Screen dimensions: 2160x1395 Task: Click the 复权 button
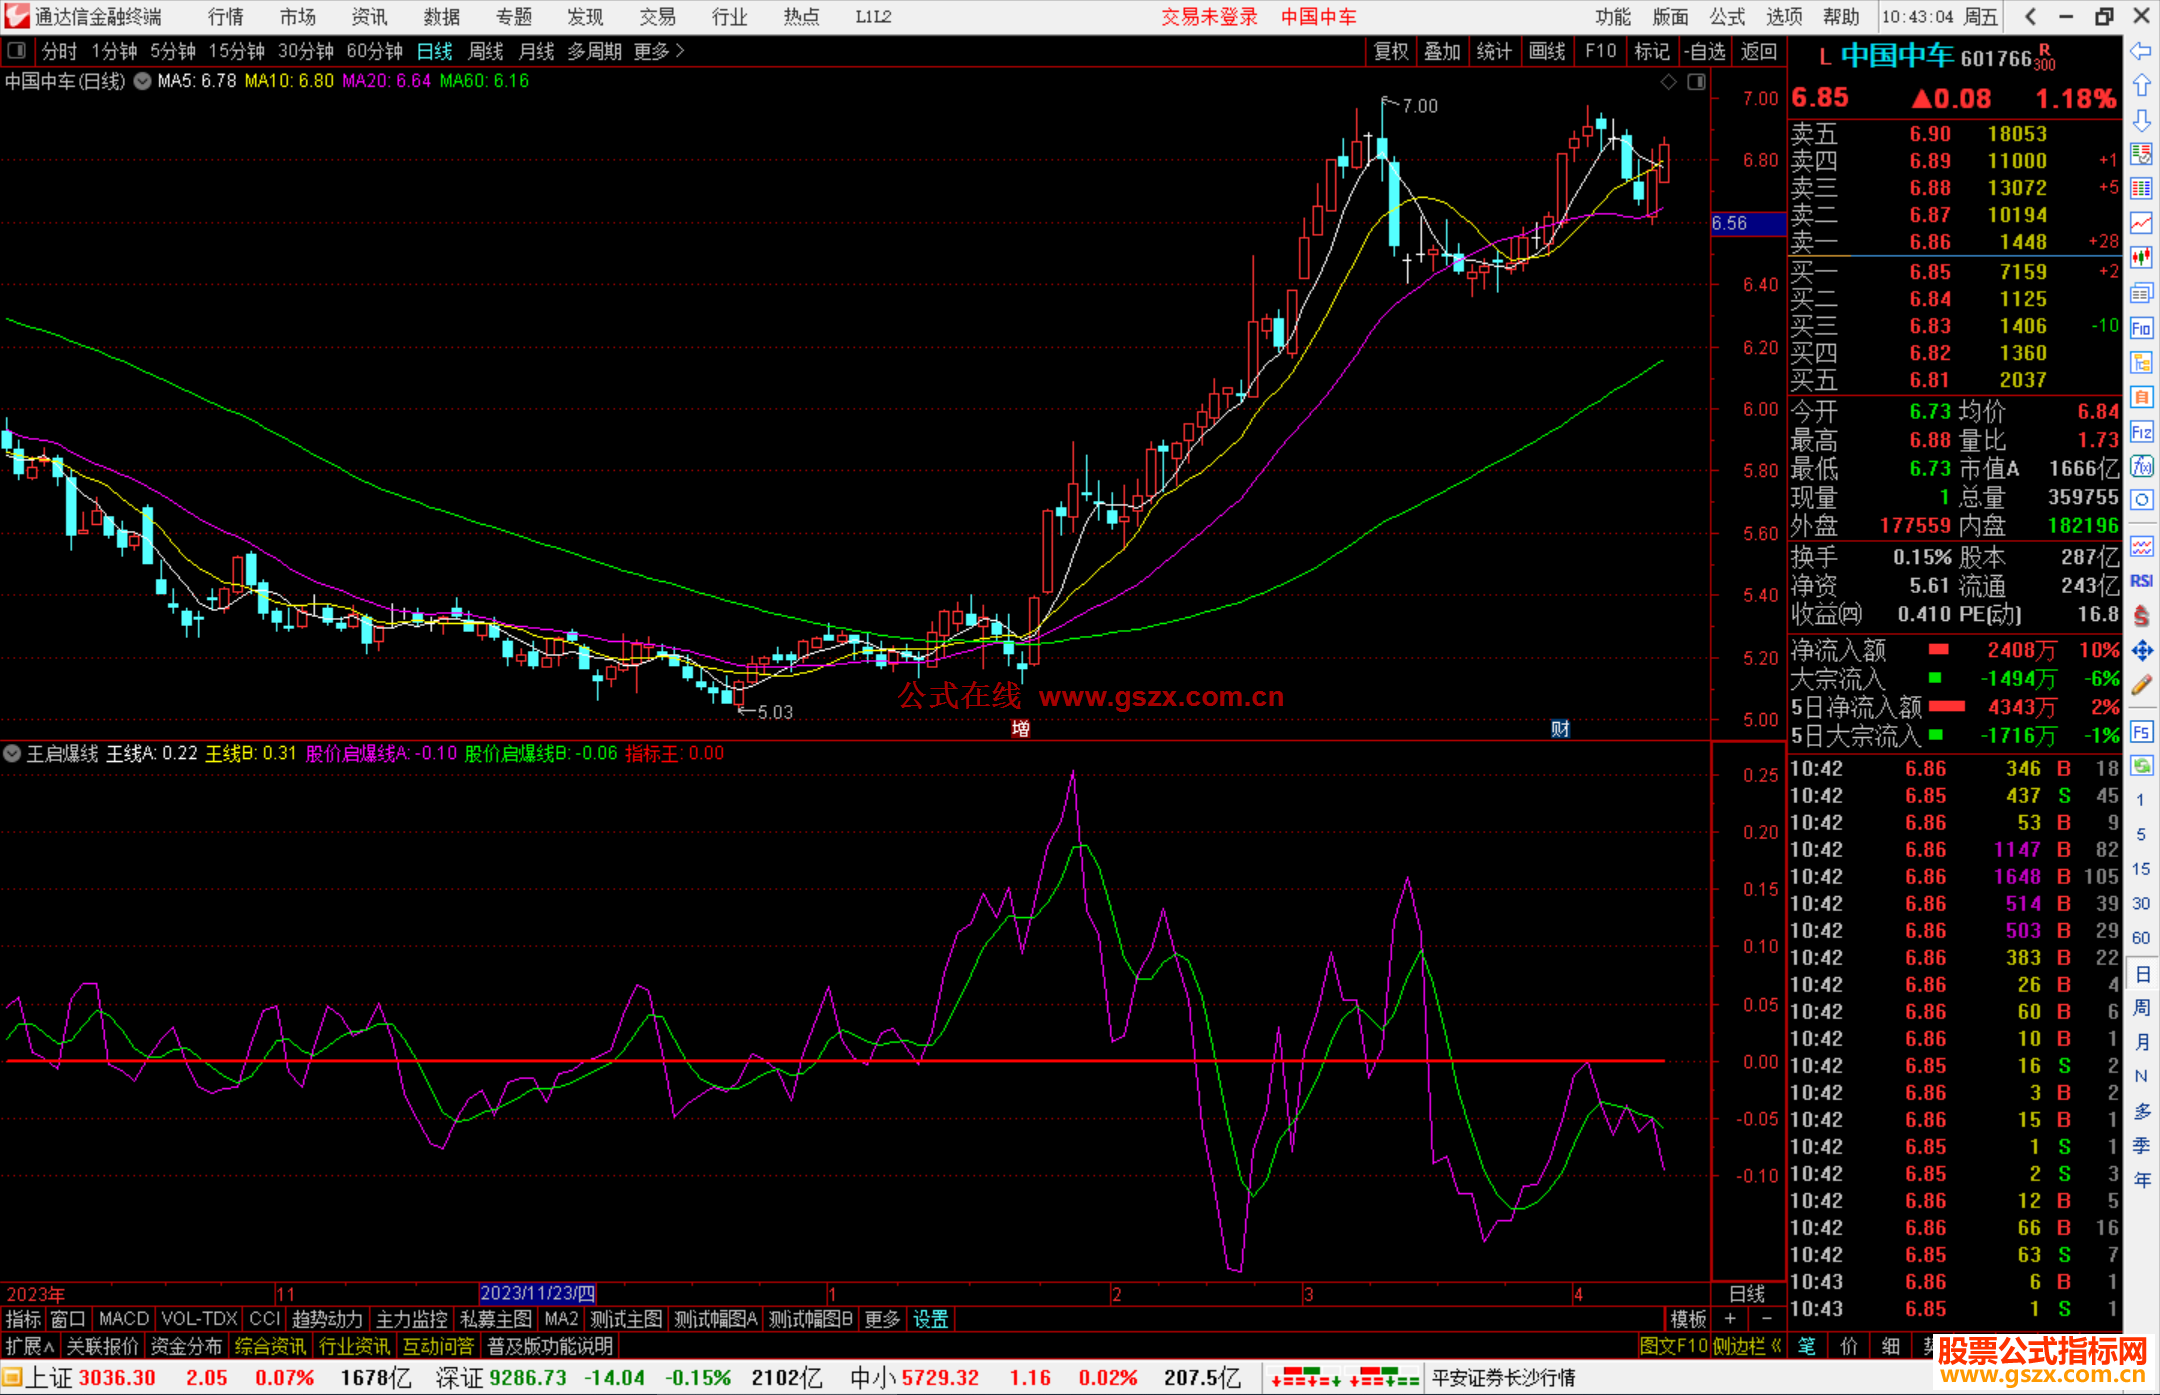coord(1390,51)
